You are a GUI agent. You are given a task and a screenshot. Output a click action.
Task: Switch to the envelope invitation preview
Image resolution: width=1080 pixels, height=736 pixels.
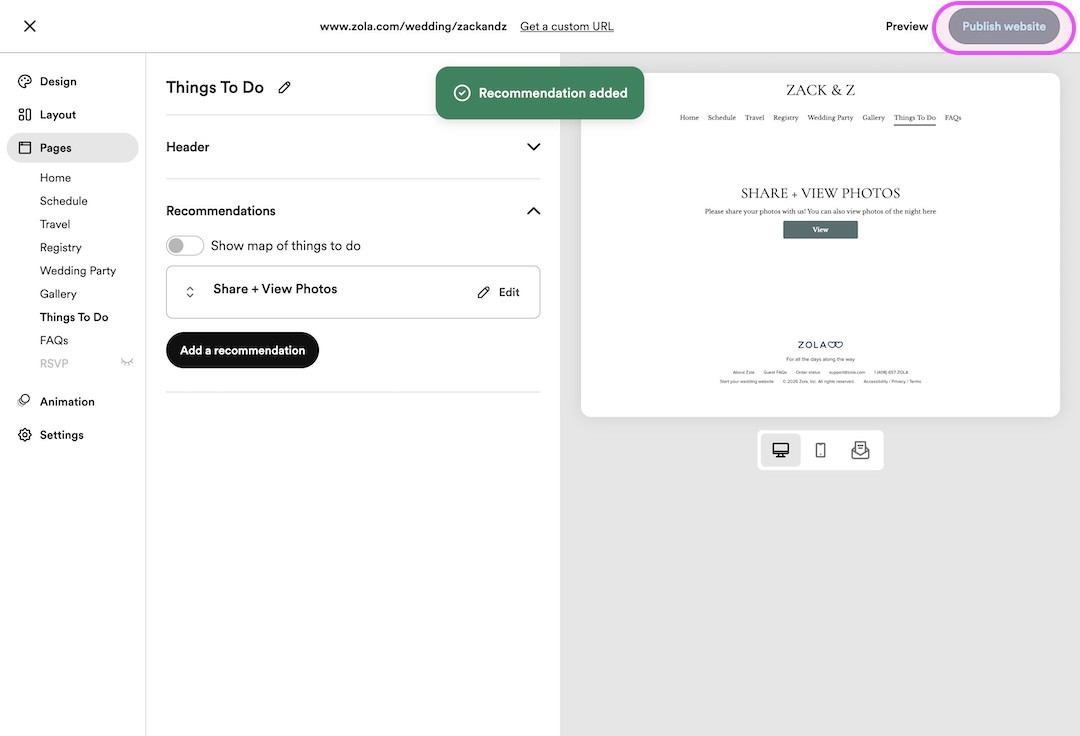[860, 450]
